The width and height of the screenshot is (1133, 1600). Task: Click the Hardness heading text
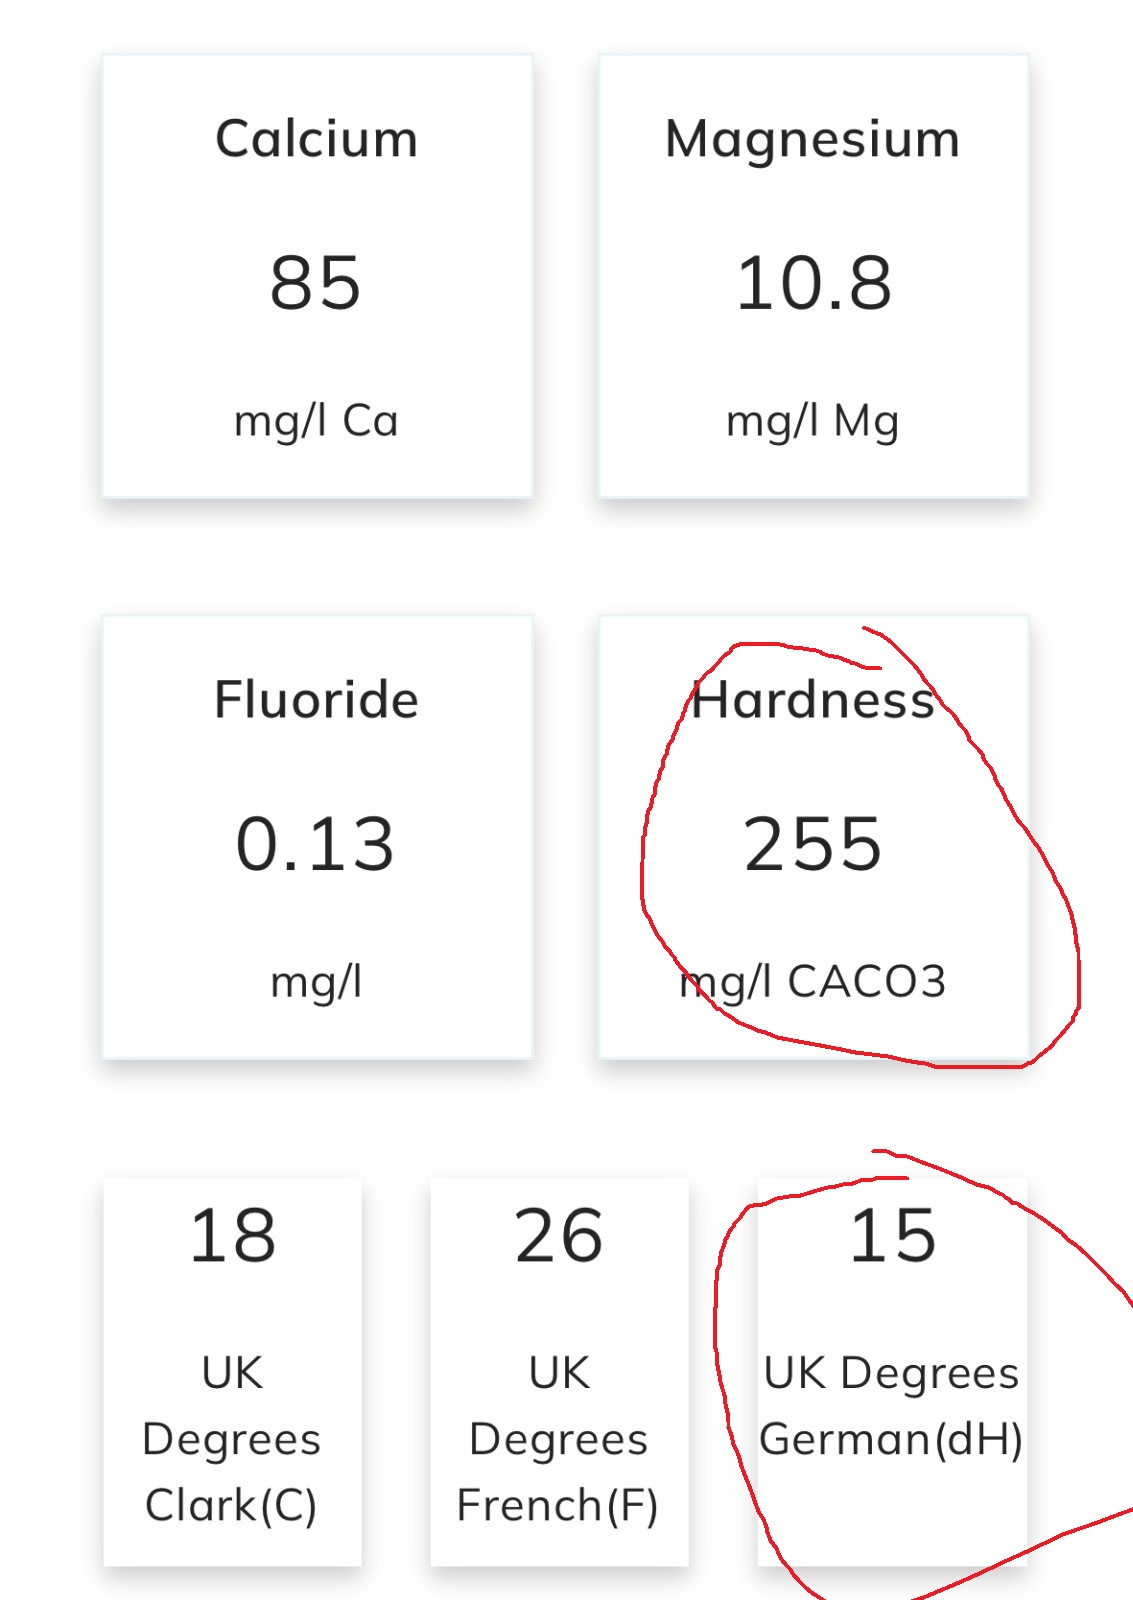(812, 699)
